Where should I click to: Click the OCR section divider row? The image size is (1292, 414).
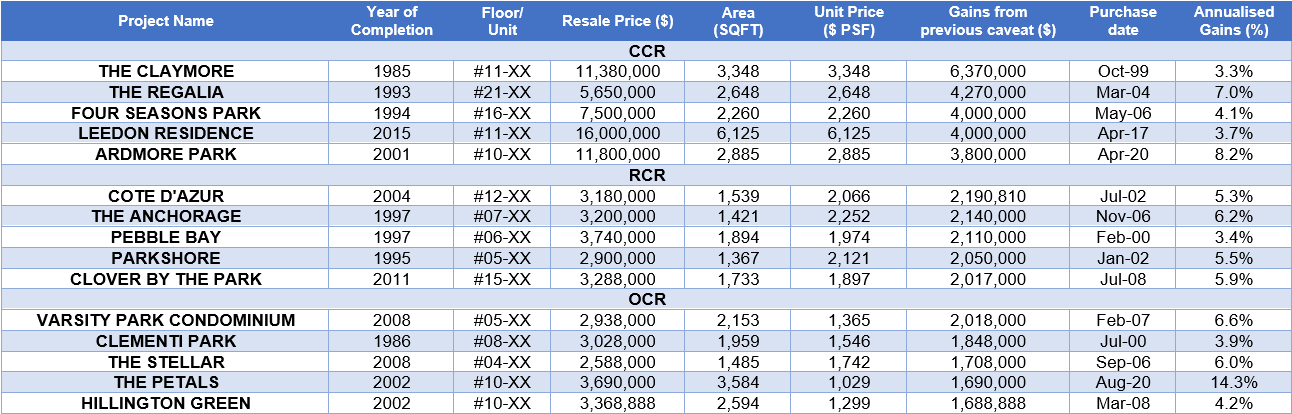[646, 299]
